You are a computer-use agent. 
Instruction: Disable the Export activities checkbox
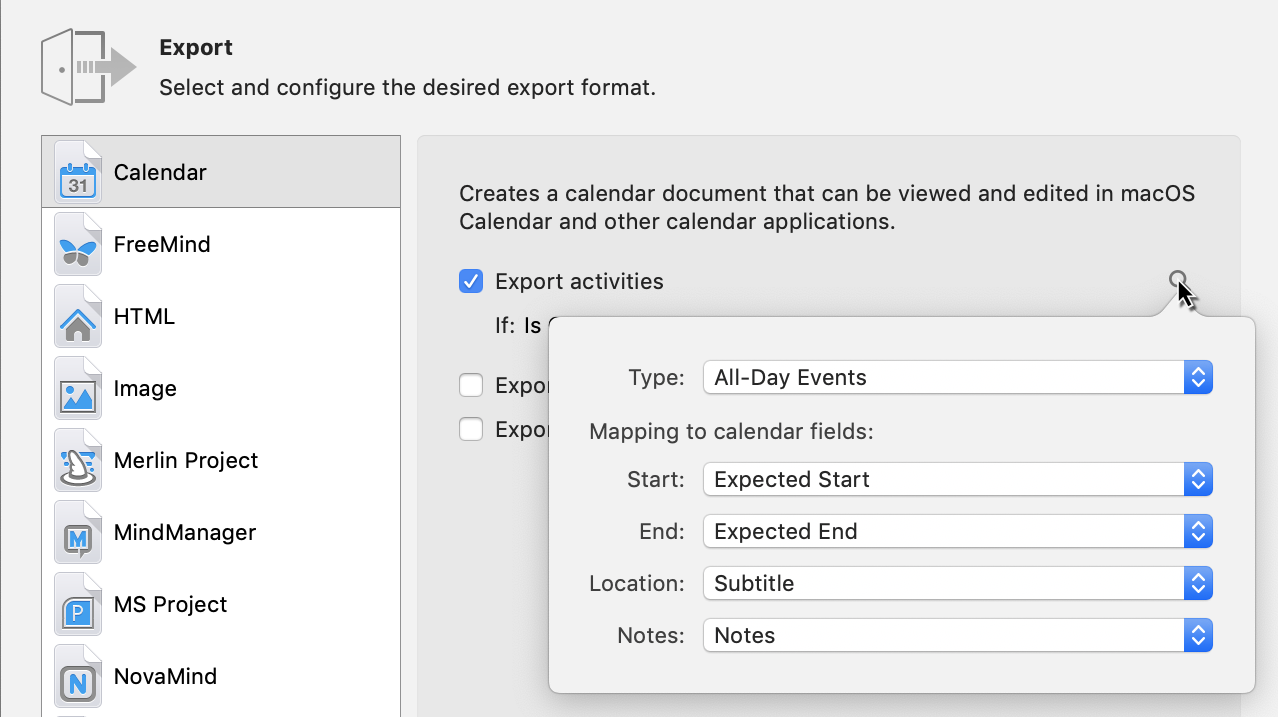470,281
